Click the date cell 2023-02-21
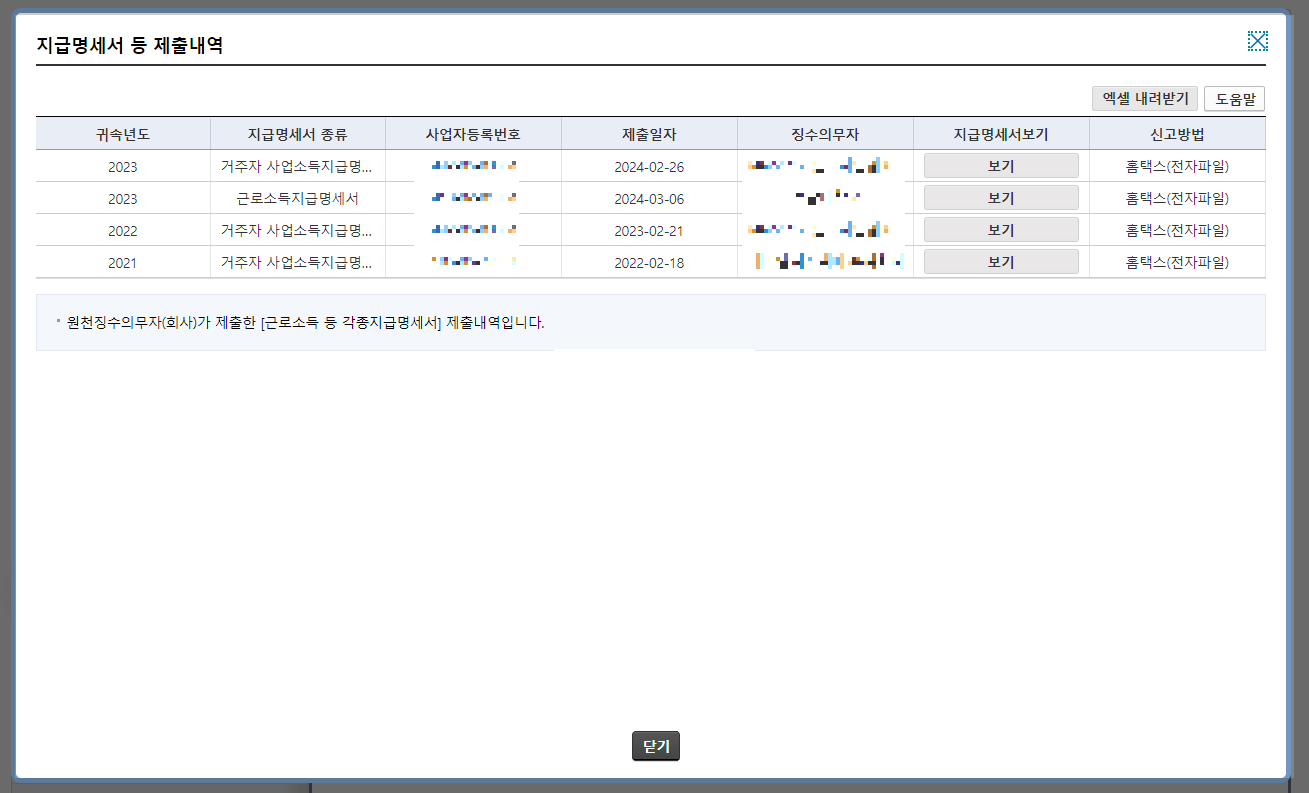The height and width of the screenshot is (793, 1309). pos(649,231)
